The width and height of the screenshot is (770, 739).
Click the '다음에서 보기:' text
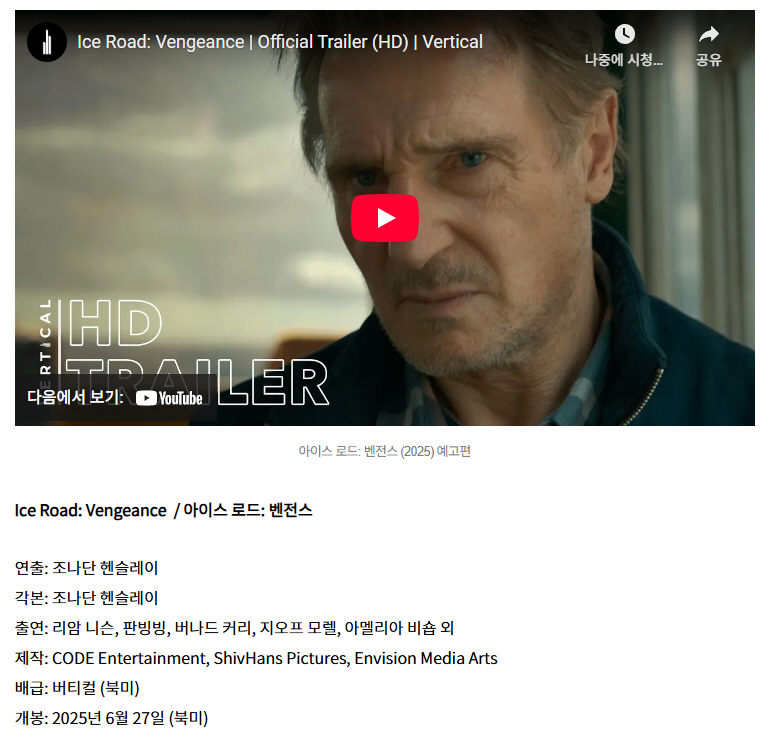(75, 397)
